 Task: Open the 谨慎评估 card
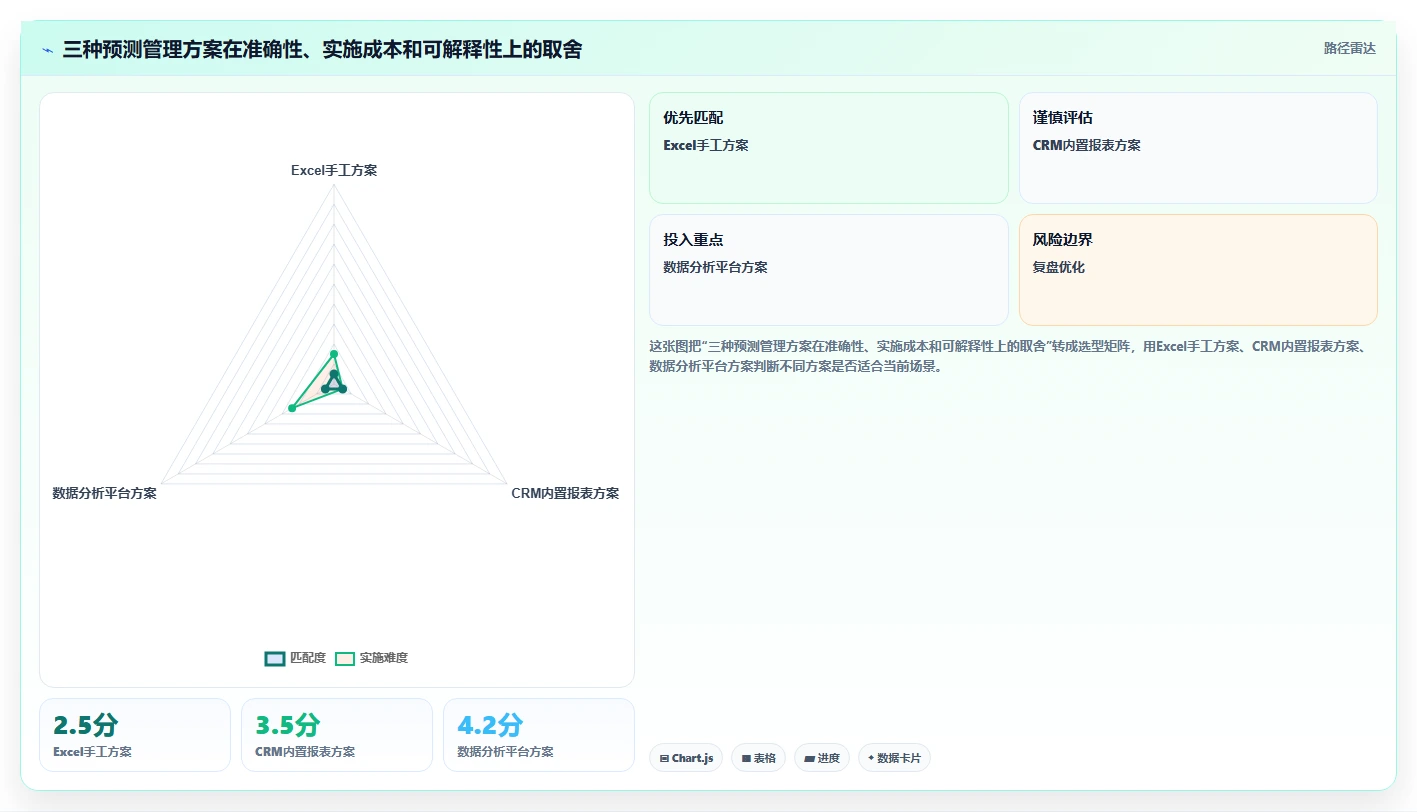click(1198, 148)
